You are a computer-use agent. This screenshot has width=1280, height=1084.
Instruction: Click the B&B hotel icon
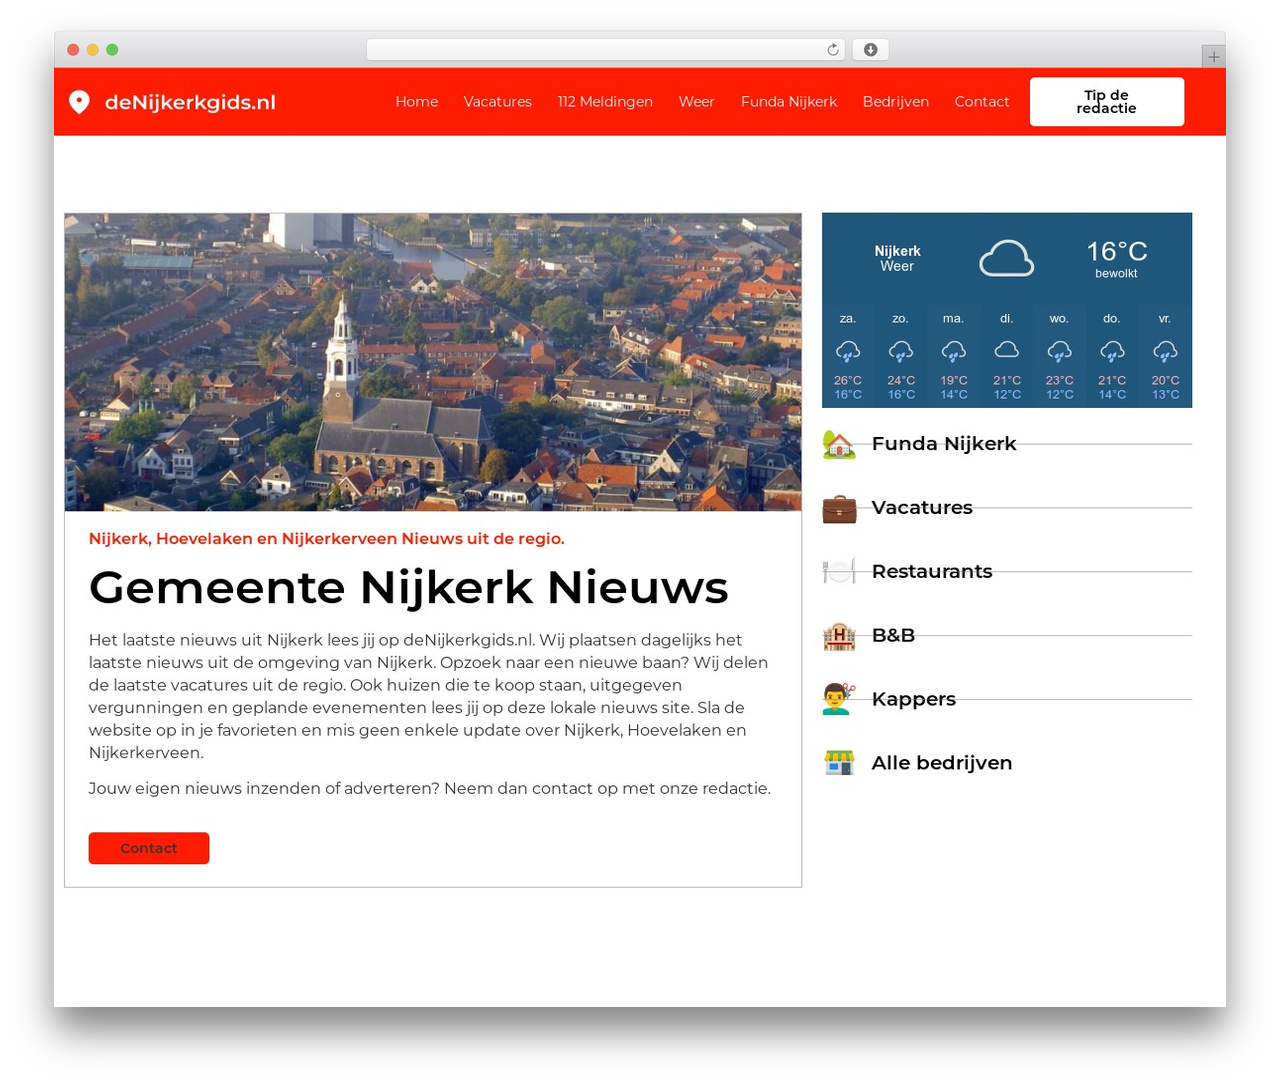(839, 635)
